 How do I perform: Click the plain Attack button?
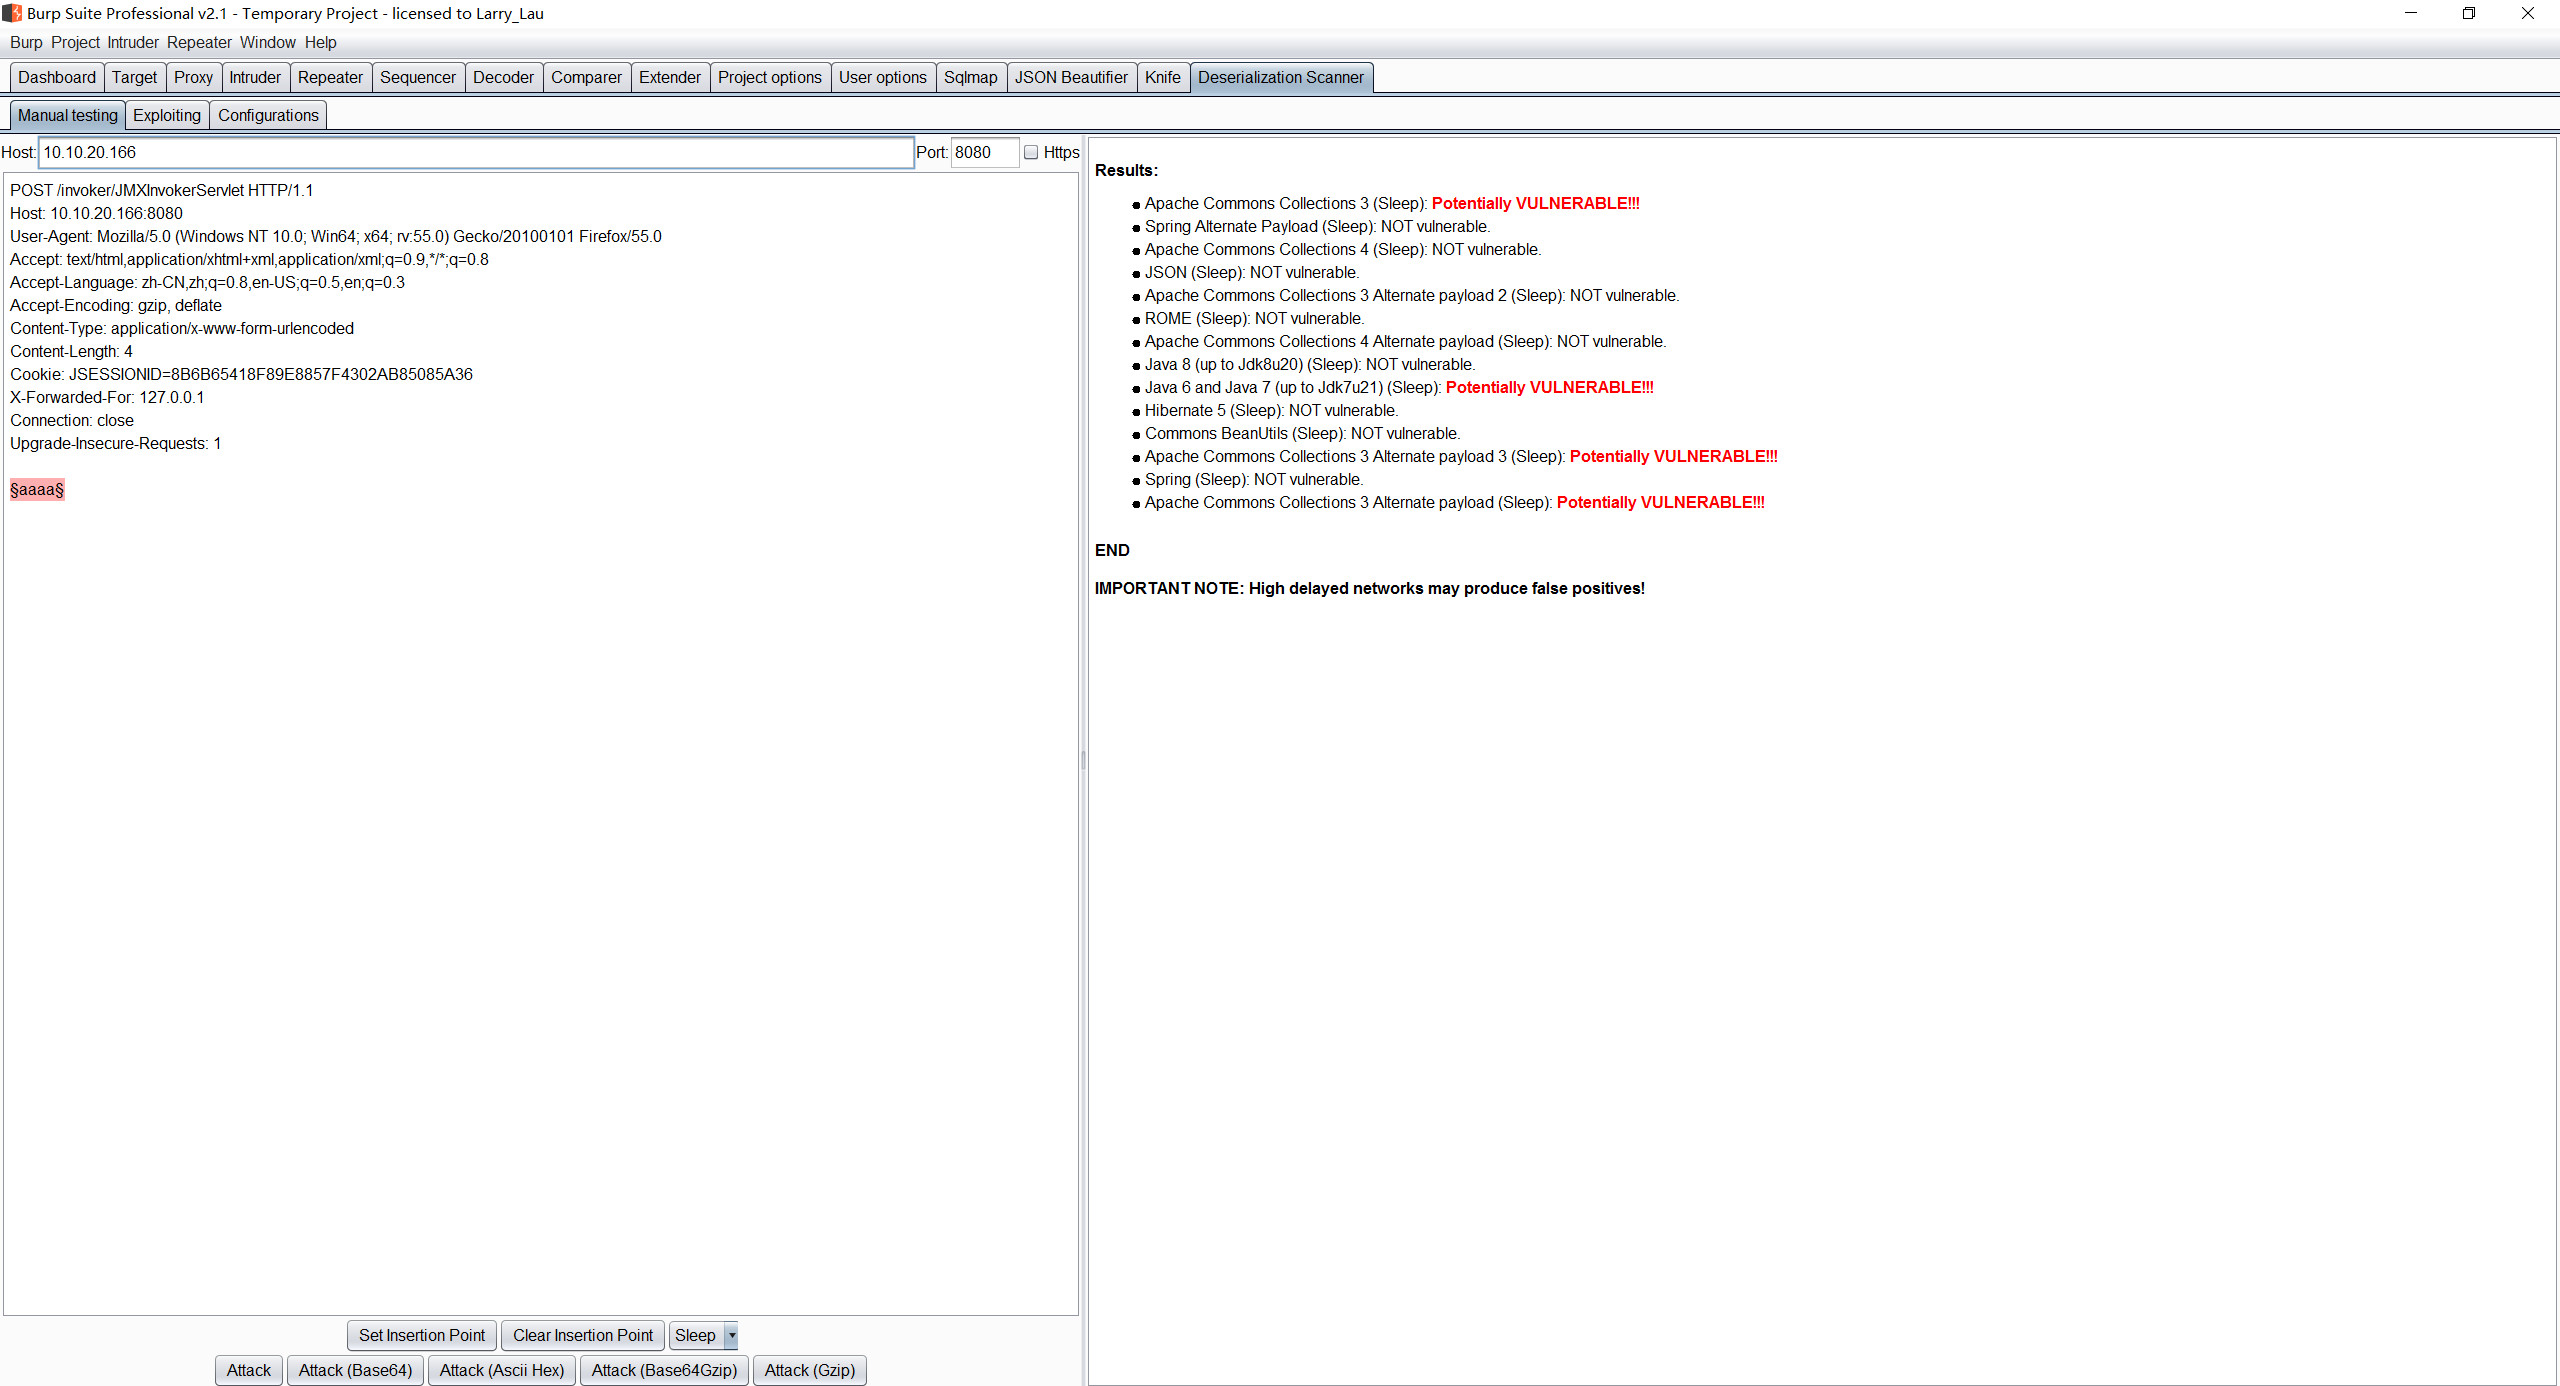[x=249, y=1370]
